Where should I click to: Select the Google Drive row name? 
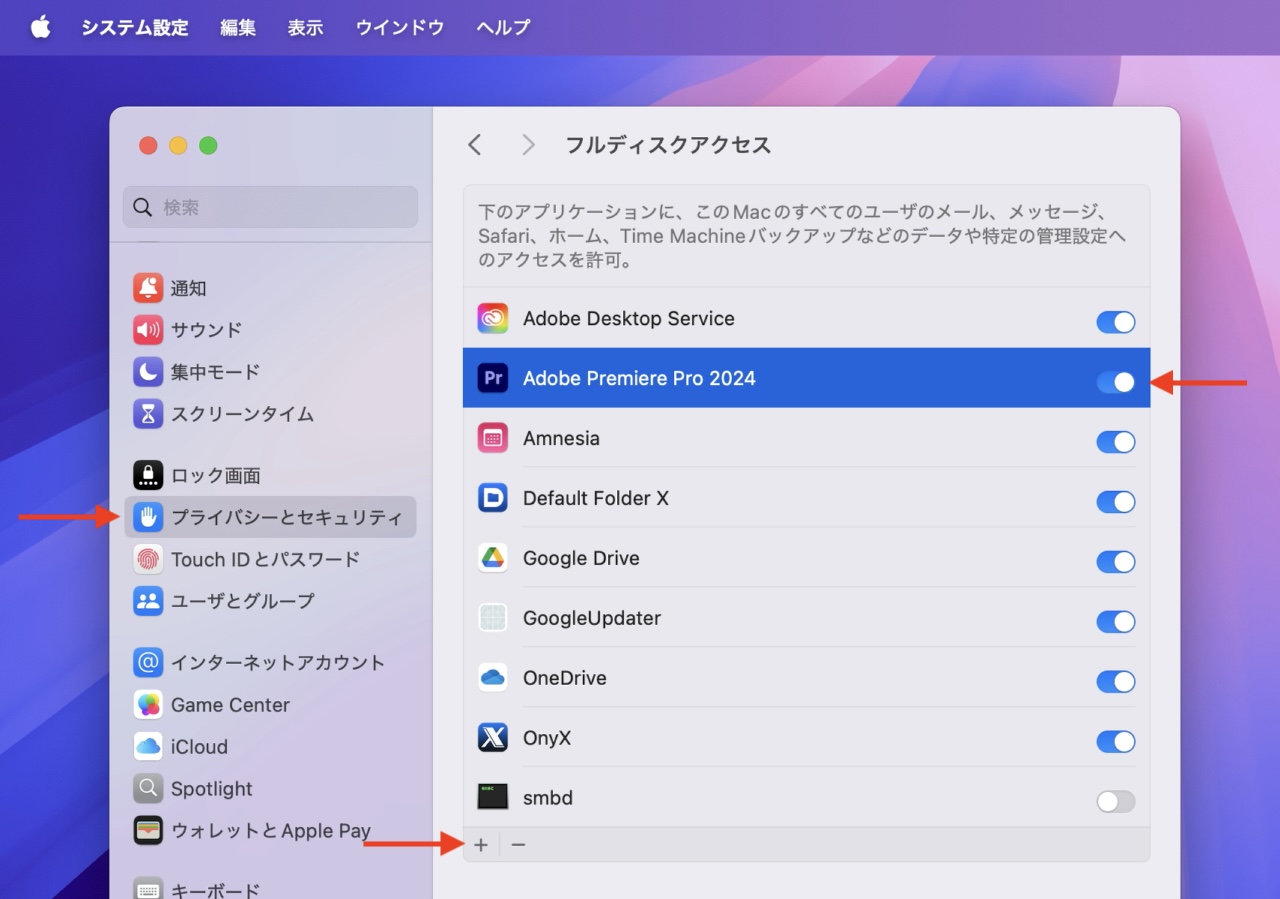pos(581,558)
